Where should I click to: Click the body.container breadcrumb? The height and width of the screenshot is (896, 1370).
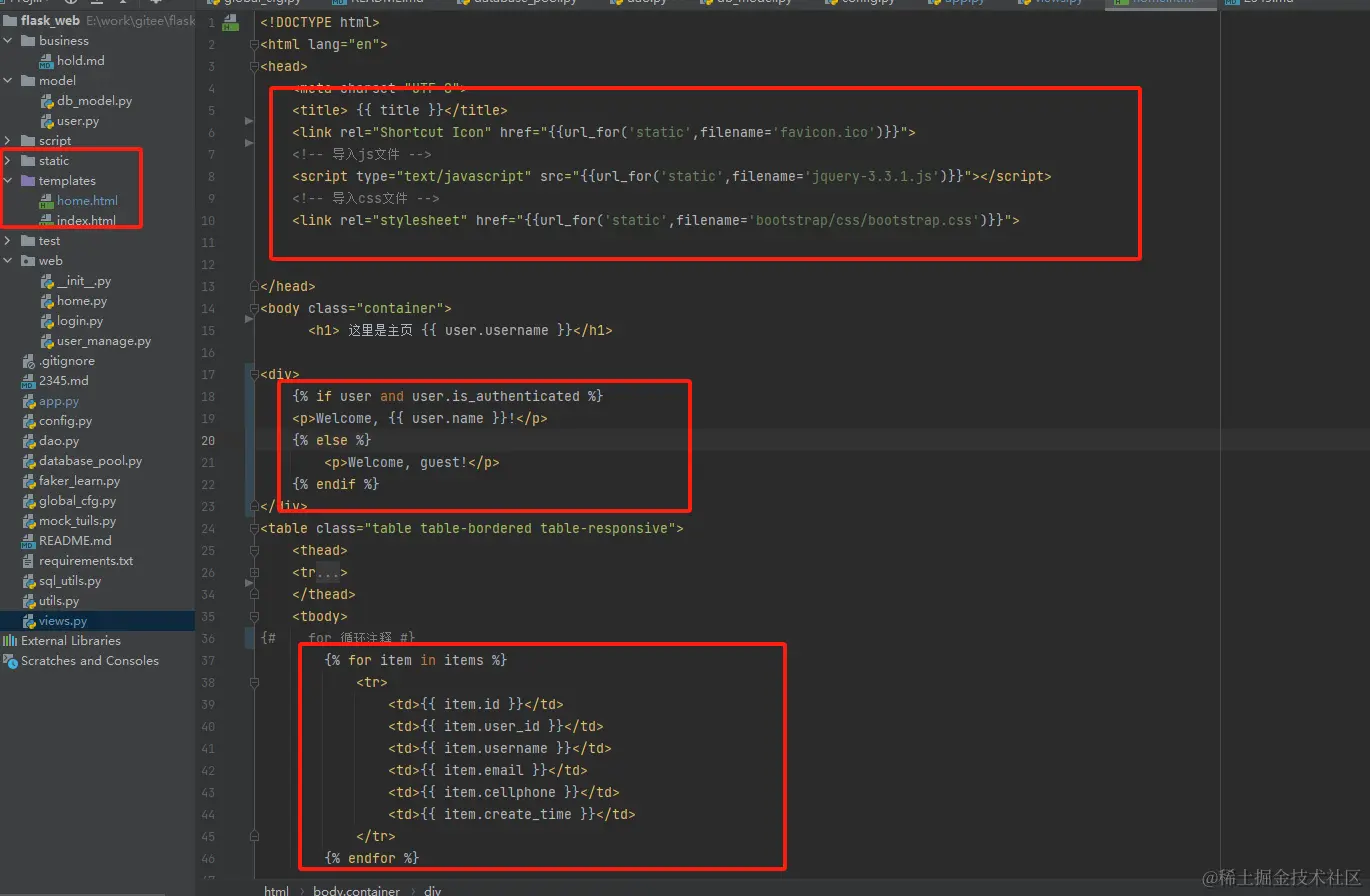click(x=356, y=890)
